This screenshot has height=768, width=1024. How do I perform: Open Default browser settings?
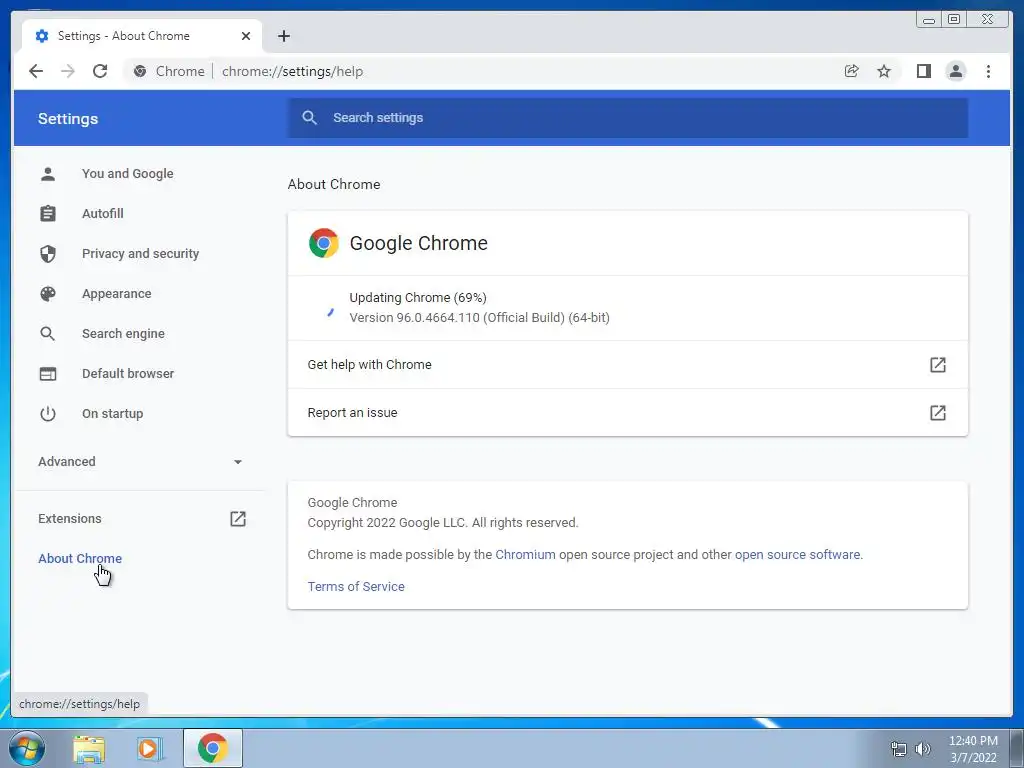128,374
